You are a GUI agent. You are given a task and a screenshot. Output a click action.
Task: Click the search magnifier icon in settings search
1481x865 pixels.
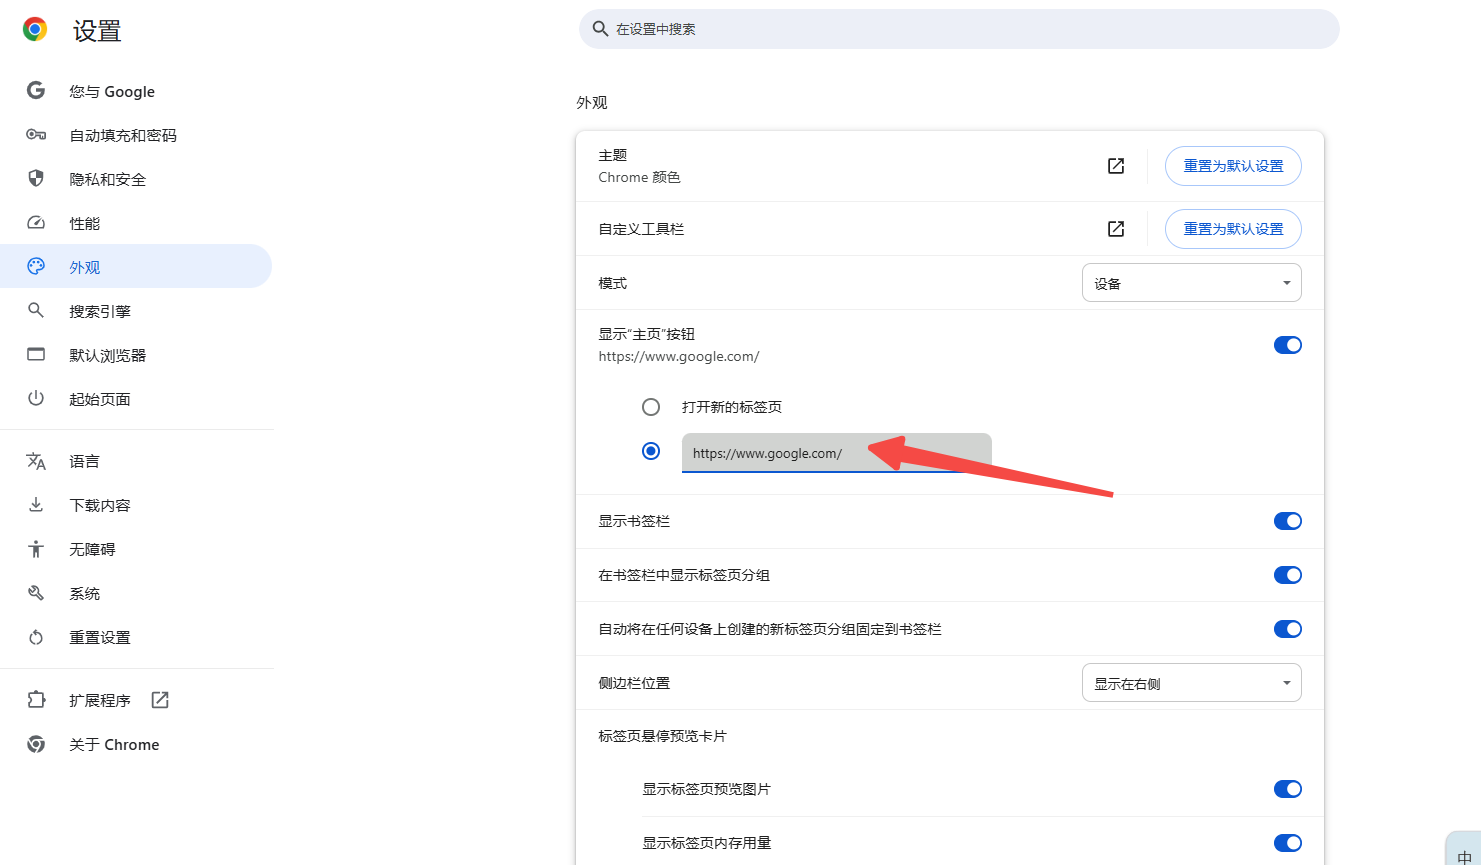tap(600, 29)
